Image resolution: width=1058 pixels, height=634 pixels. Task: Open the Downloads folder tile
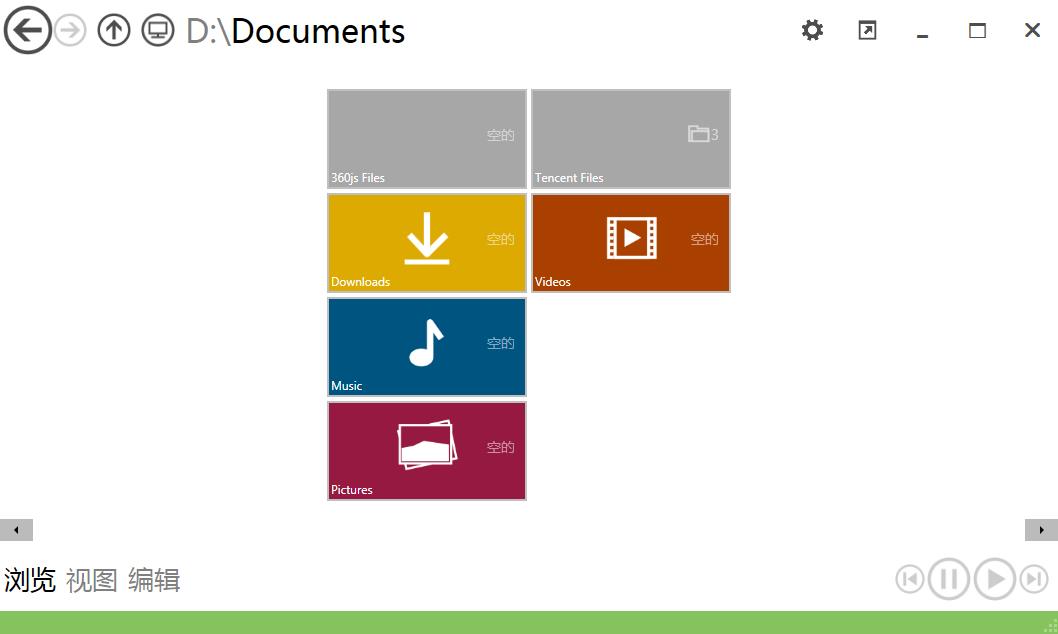[427, 243]
